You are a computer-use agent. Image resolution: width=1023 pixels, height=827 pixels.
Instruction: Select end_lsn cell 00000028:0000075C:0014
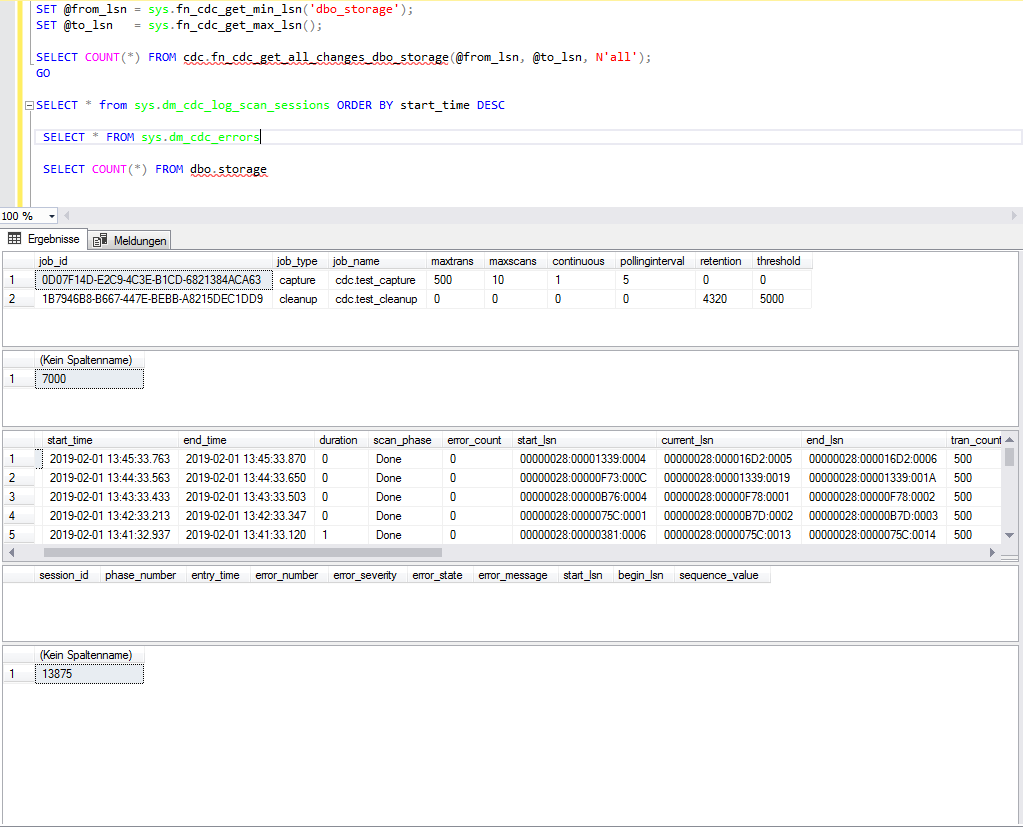(x=874, y=535)
